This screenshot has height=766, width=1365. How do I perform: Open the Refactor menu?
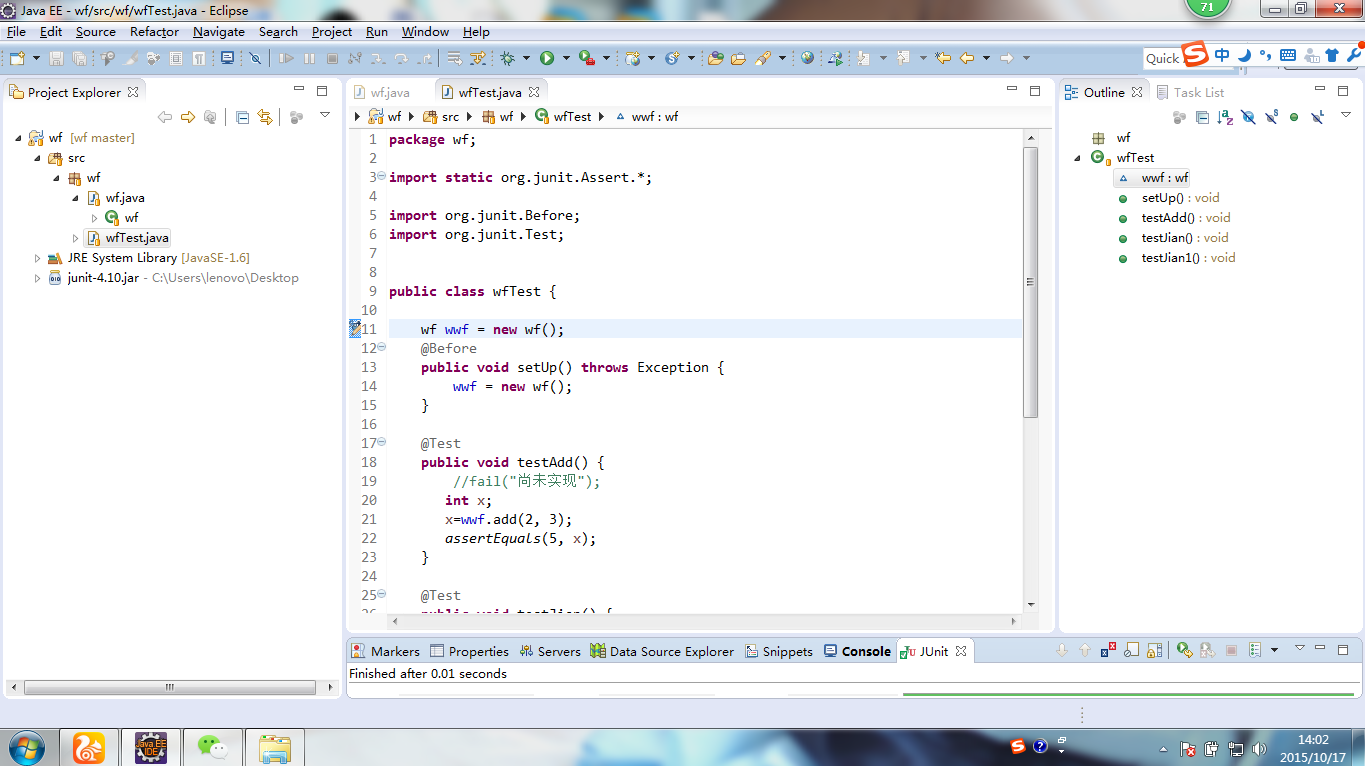pyautogui.click(x=154, y=31)
